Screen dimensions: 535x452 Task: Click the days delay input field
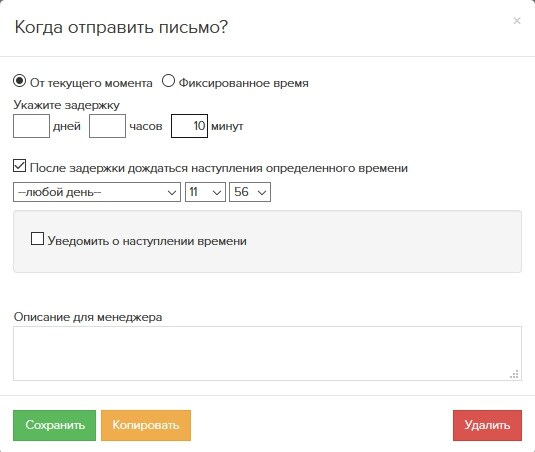[x=31, y=126]
